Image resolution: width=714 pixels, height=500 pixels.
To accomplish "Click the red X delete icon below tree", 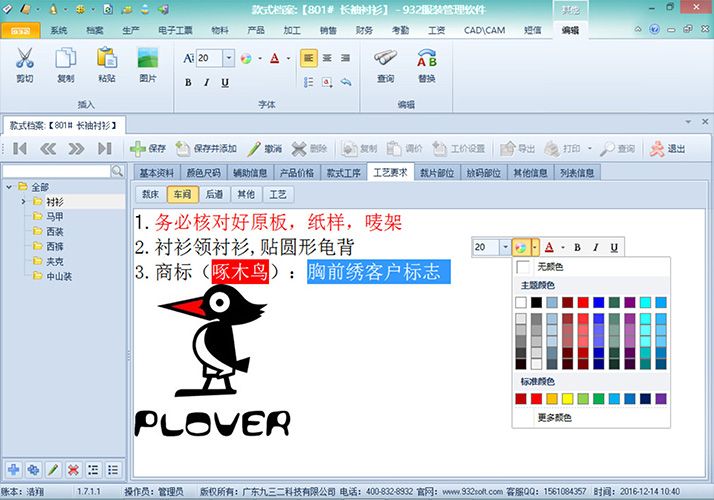I will (x=73, y=469).
